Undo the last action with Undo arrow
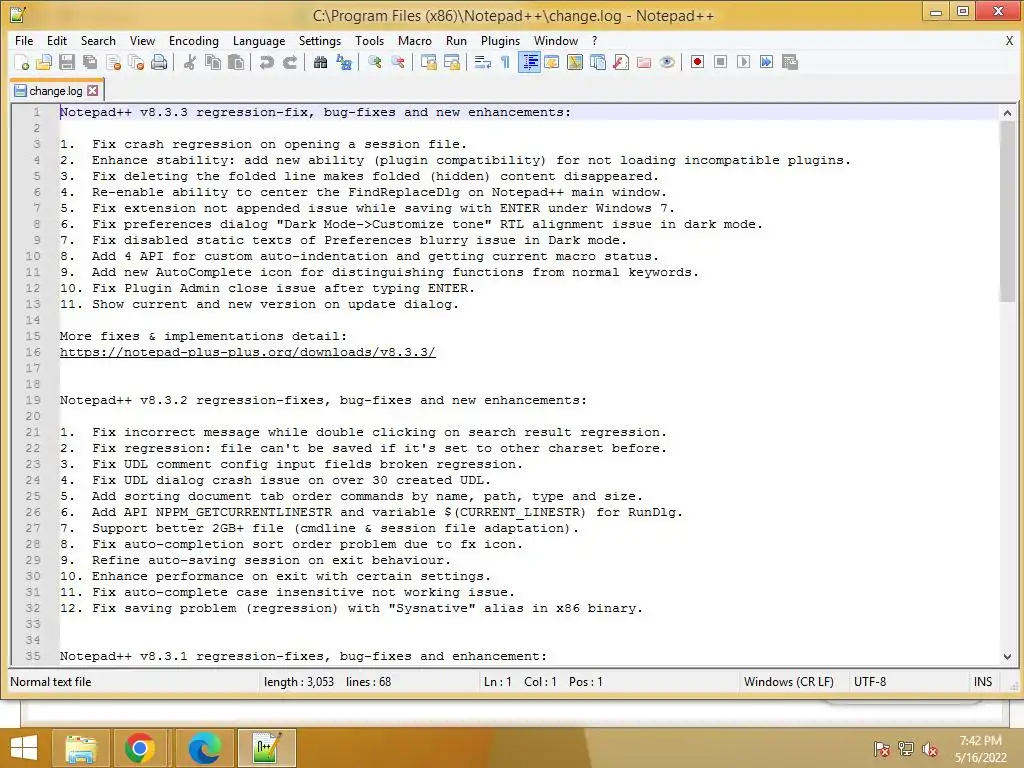Viewport: 1024px width, 768px height. [x=266, y=62]
